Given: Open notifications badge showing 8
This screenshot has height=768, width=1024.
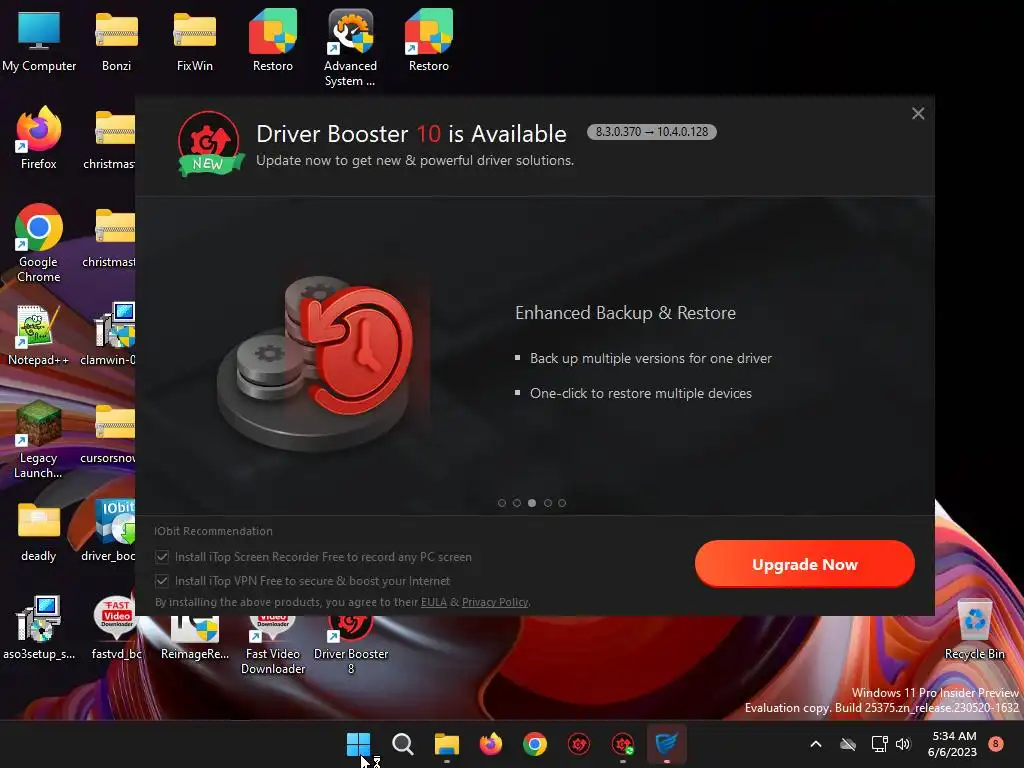Looking at the screenshot, I should (x=996, y=743).
